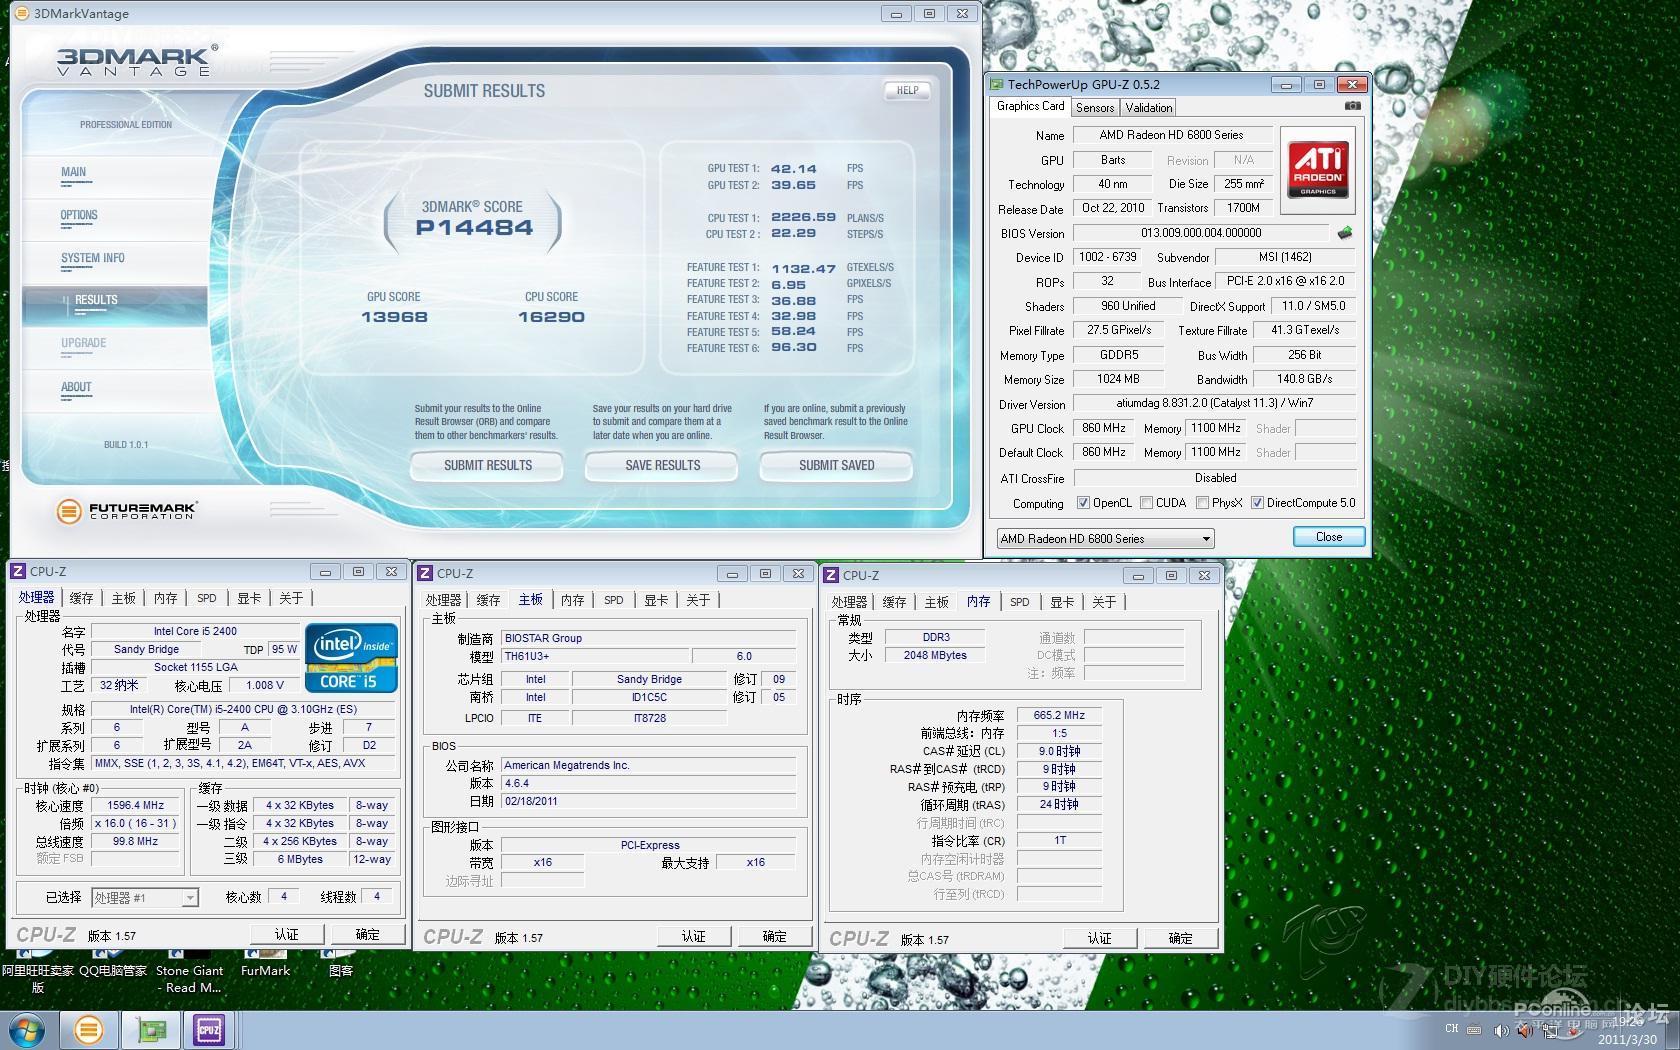Image resolution: width=1680 pixels, height=1050 pixels.
Task: Click 确定 in the memory CPU-Z window
Action: 1180,938
